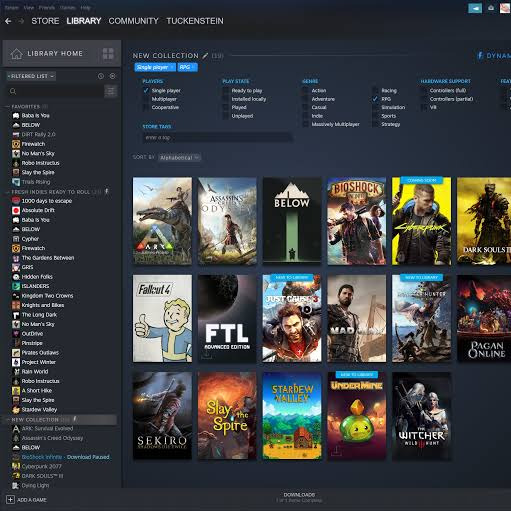The width and height of the screenshot is (511, 511).
Task: Open the Community tab
Action: coord(133,21)
